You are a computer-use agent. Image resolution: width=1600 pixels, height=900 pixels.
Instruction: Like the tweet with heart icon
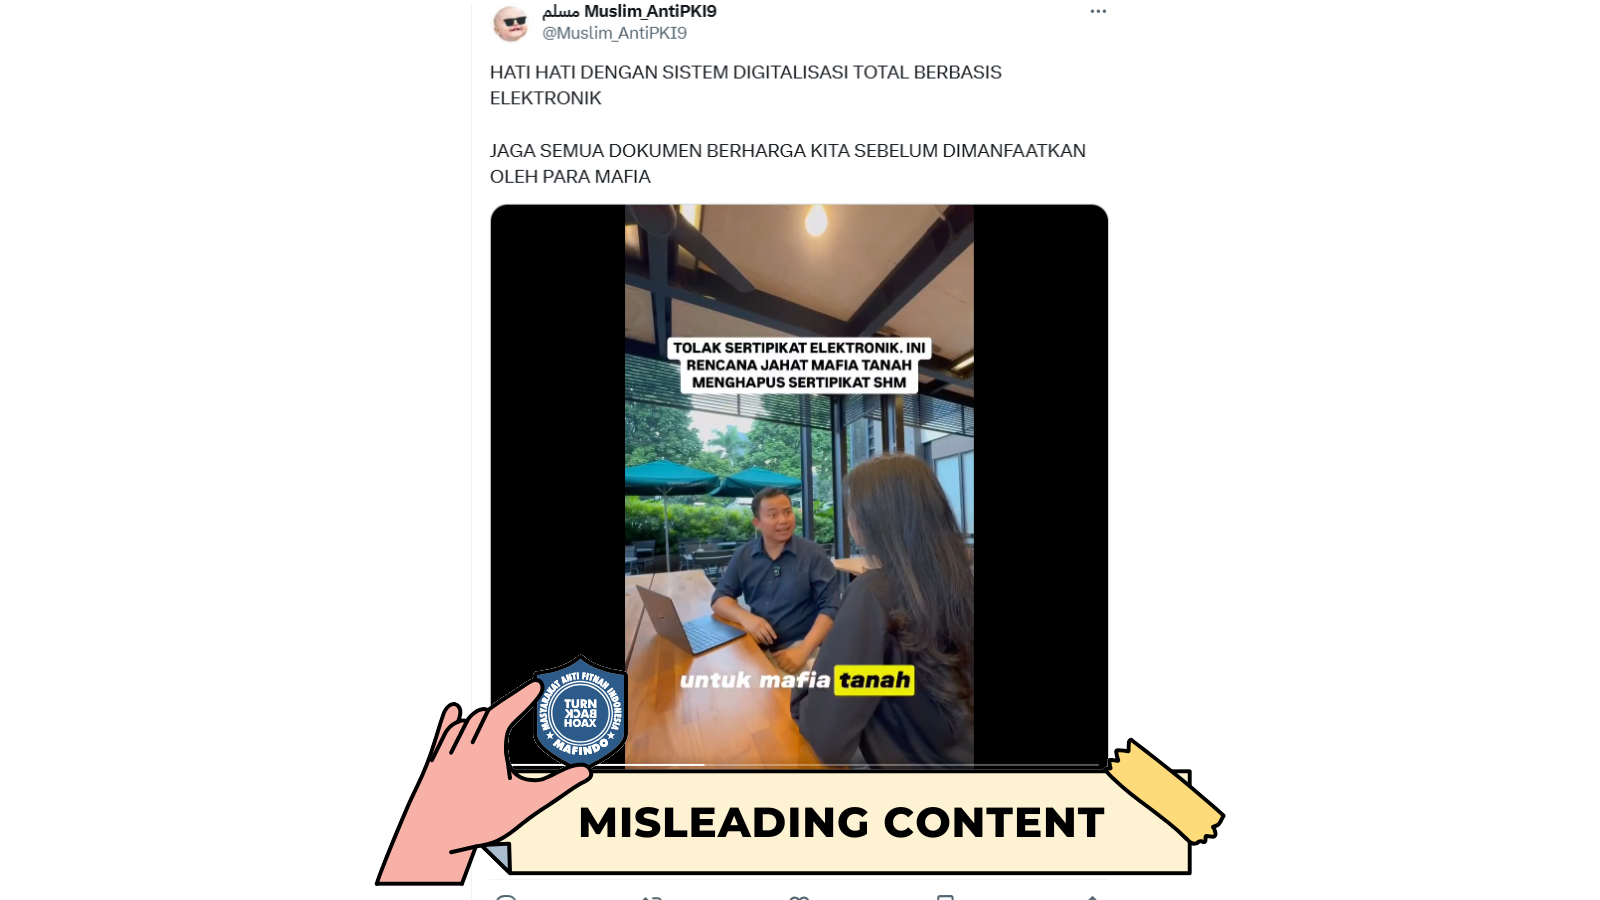798,897
